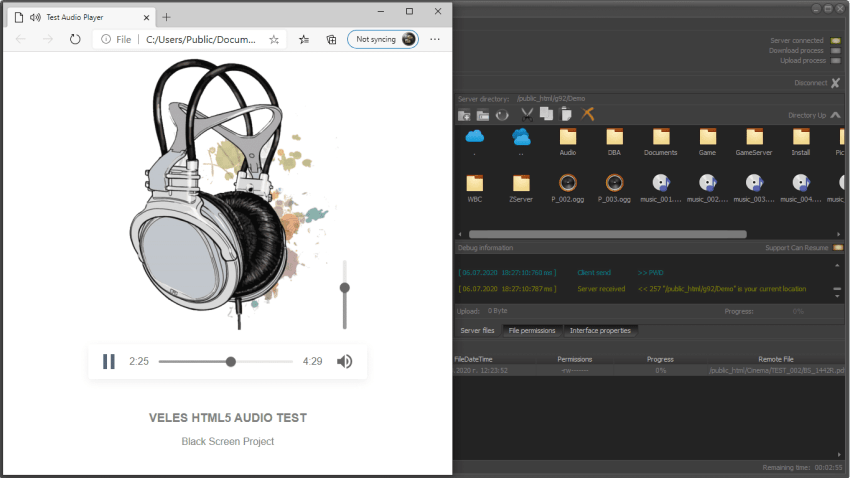Cut selected file with scissors icon
850x478 pixels.
click(x=527, y=114)
